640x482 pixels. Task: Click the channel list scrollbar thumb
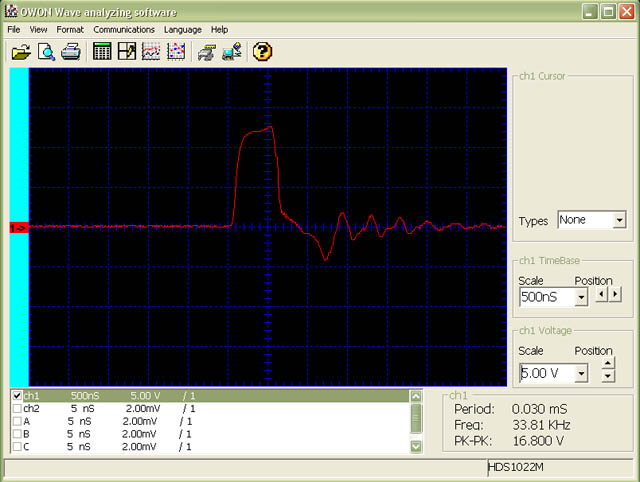[416, 418]
